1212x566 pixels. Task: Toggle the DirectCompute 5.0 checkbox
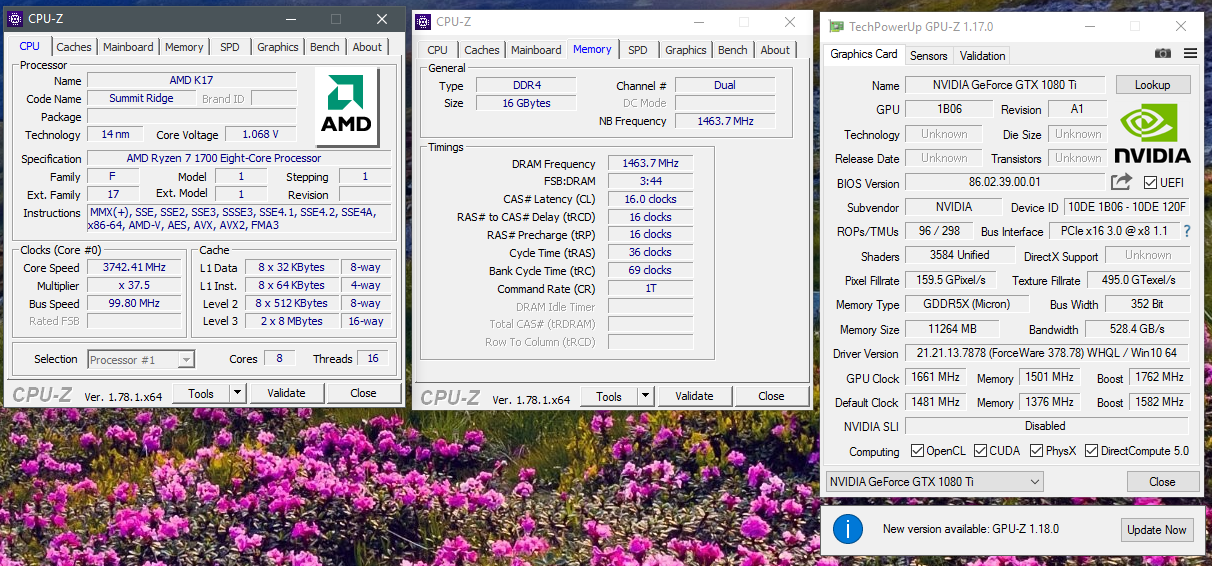[1091, 451]
